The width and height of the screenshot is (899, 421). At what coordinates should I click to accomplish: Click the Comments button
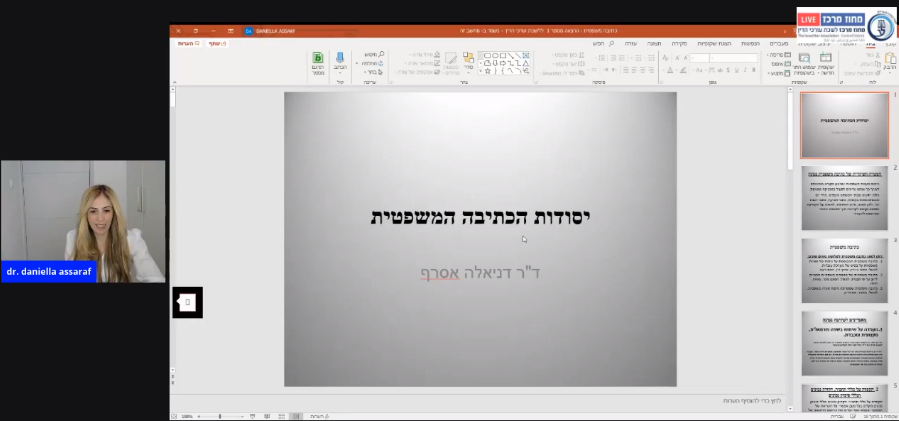[x=189, y=44]
